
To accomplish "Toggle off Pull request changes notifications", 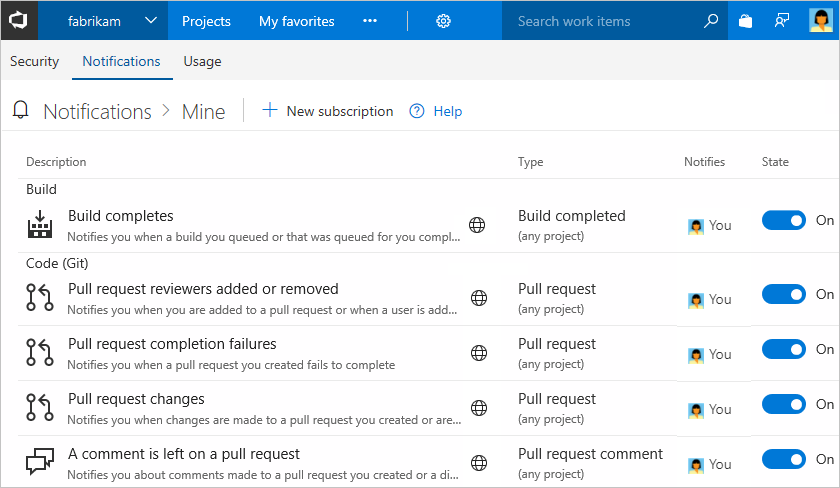I will (783, 405).
